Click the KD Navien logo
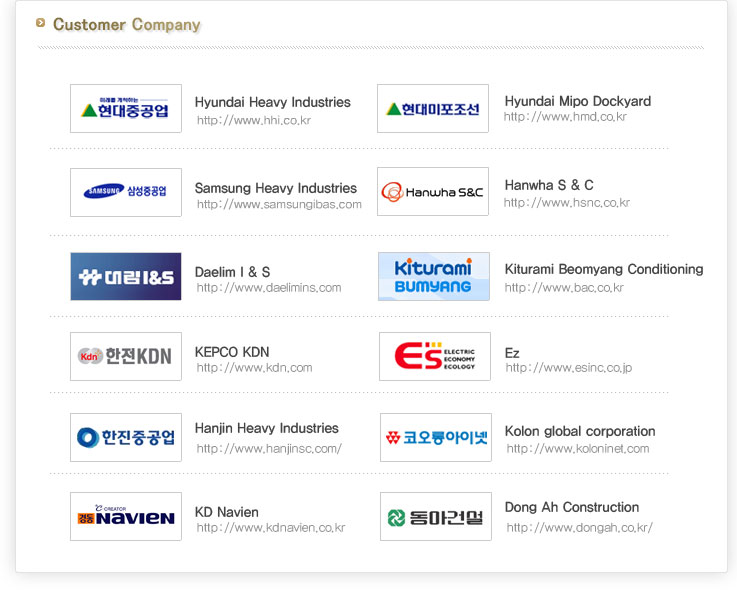The image size is (737, 599). 126,516
